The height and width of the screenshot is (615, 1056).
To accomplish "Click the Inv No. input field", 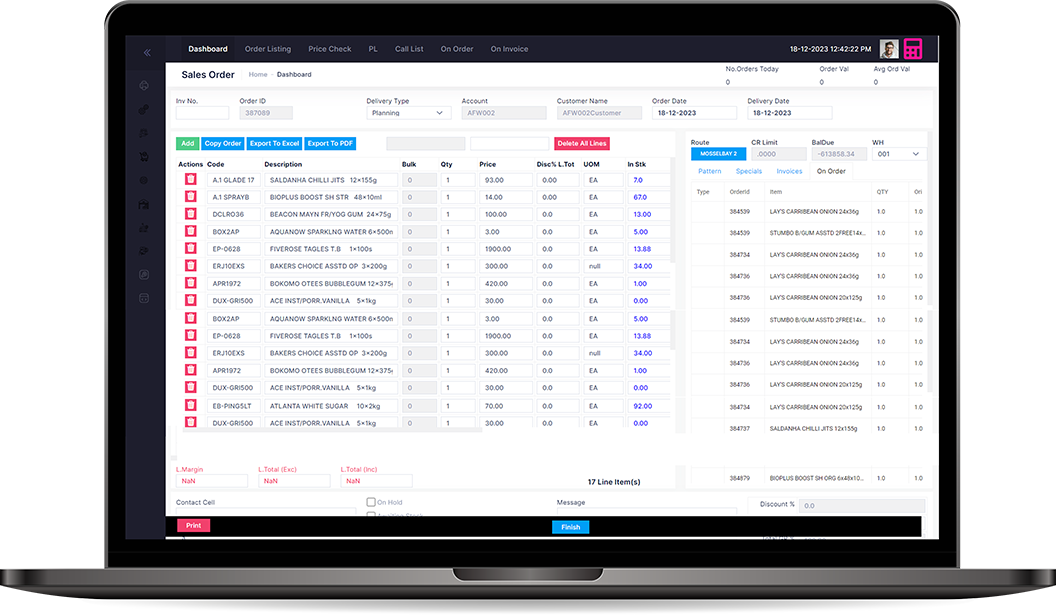I will point(202,113).
